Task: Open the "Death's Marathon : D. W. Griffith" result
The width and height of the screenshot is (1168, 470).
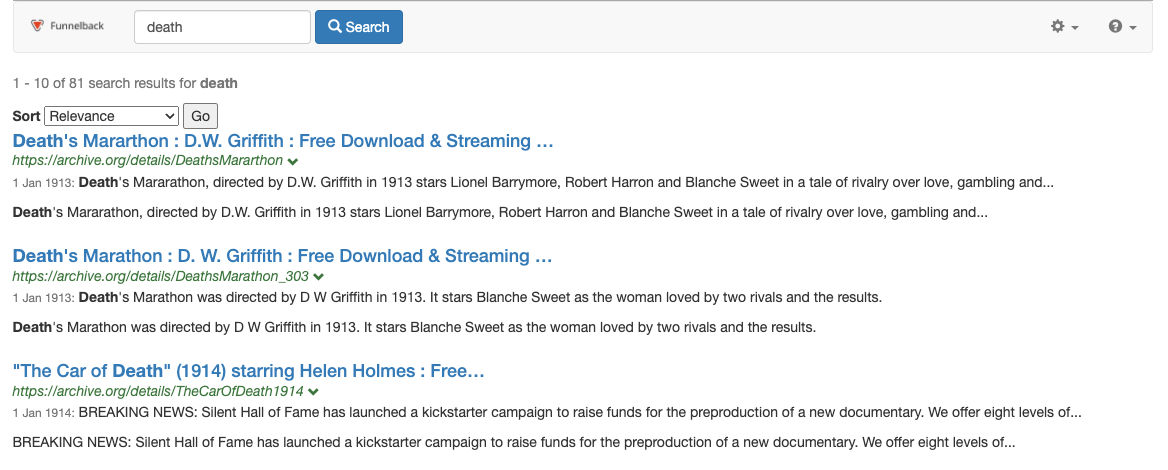Action: coord(282,256)
